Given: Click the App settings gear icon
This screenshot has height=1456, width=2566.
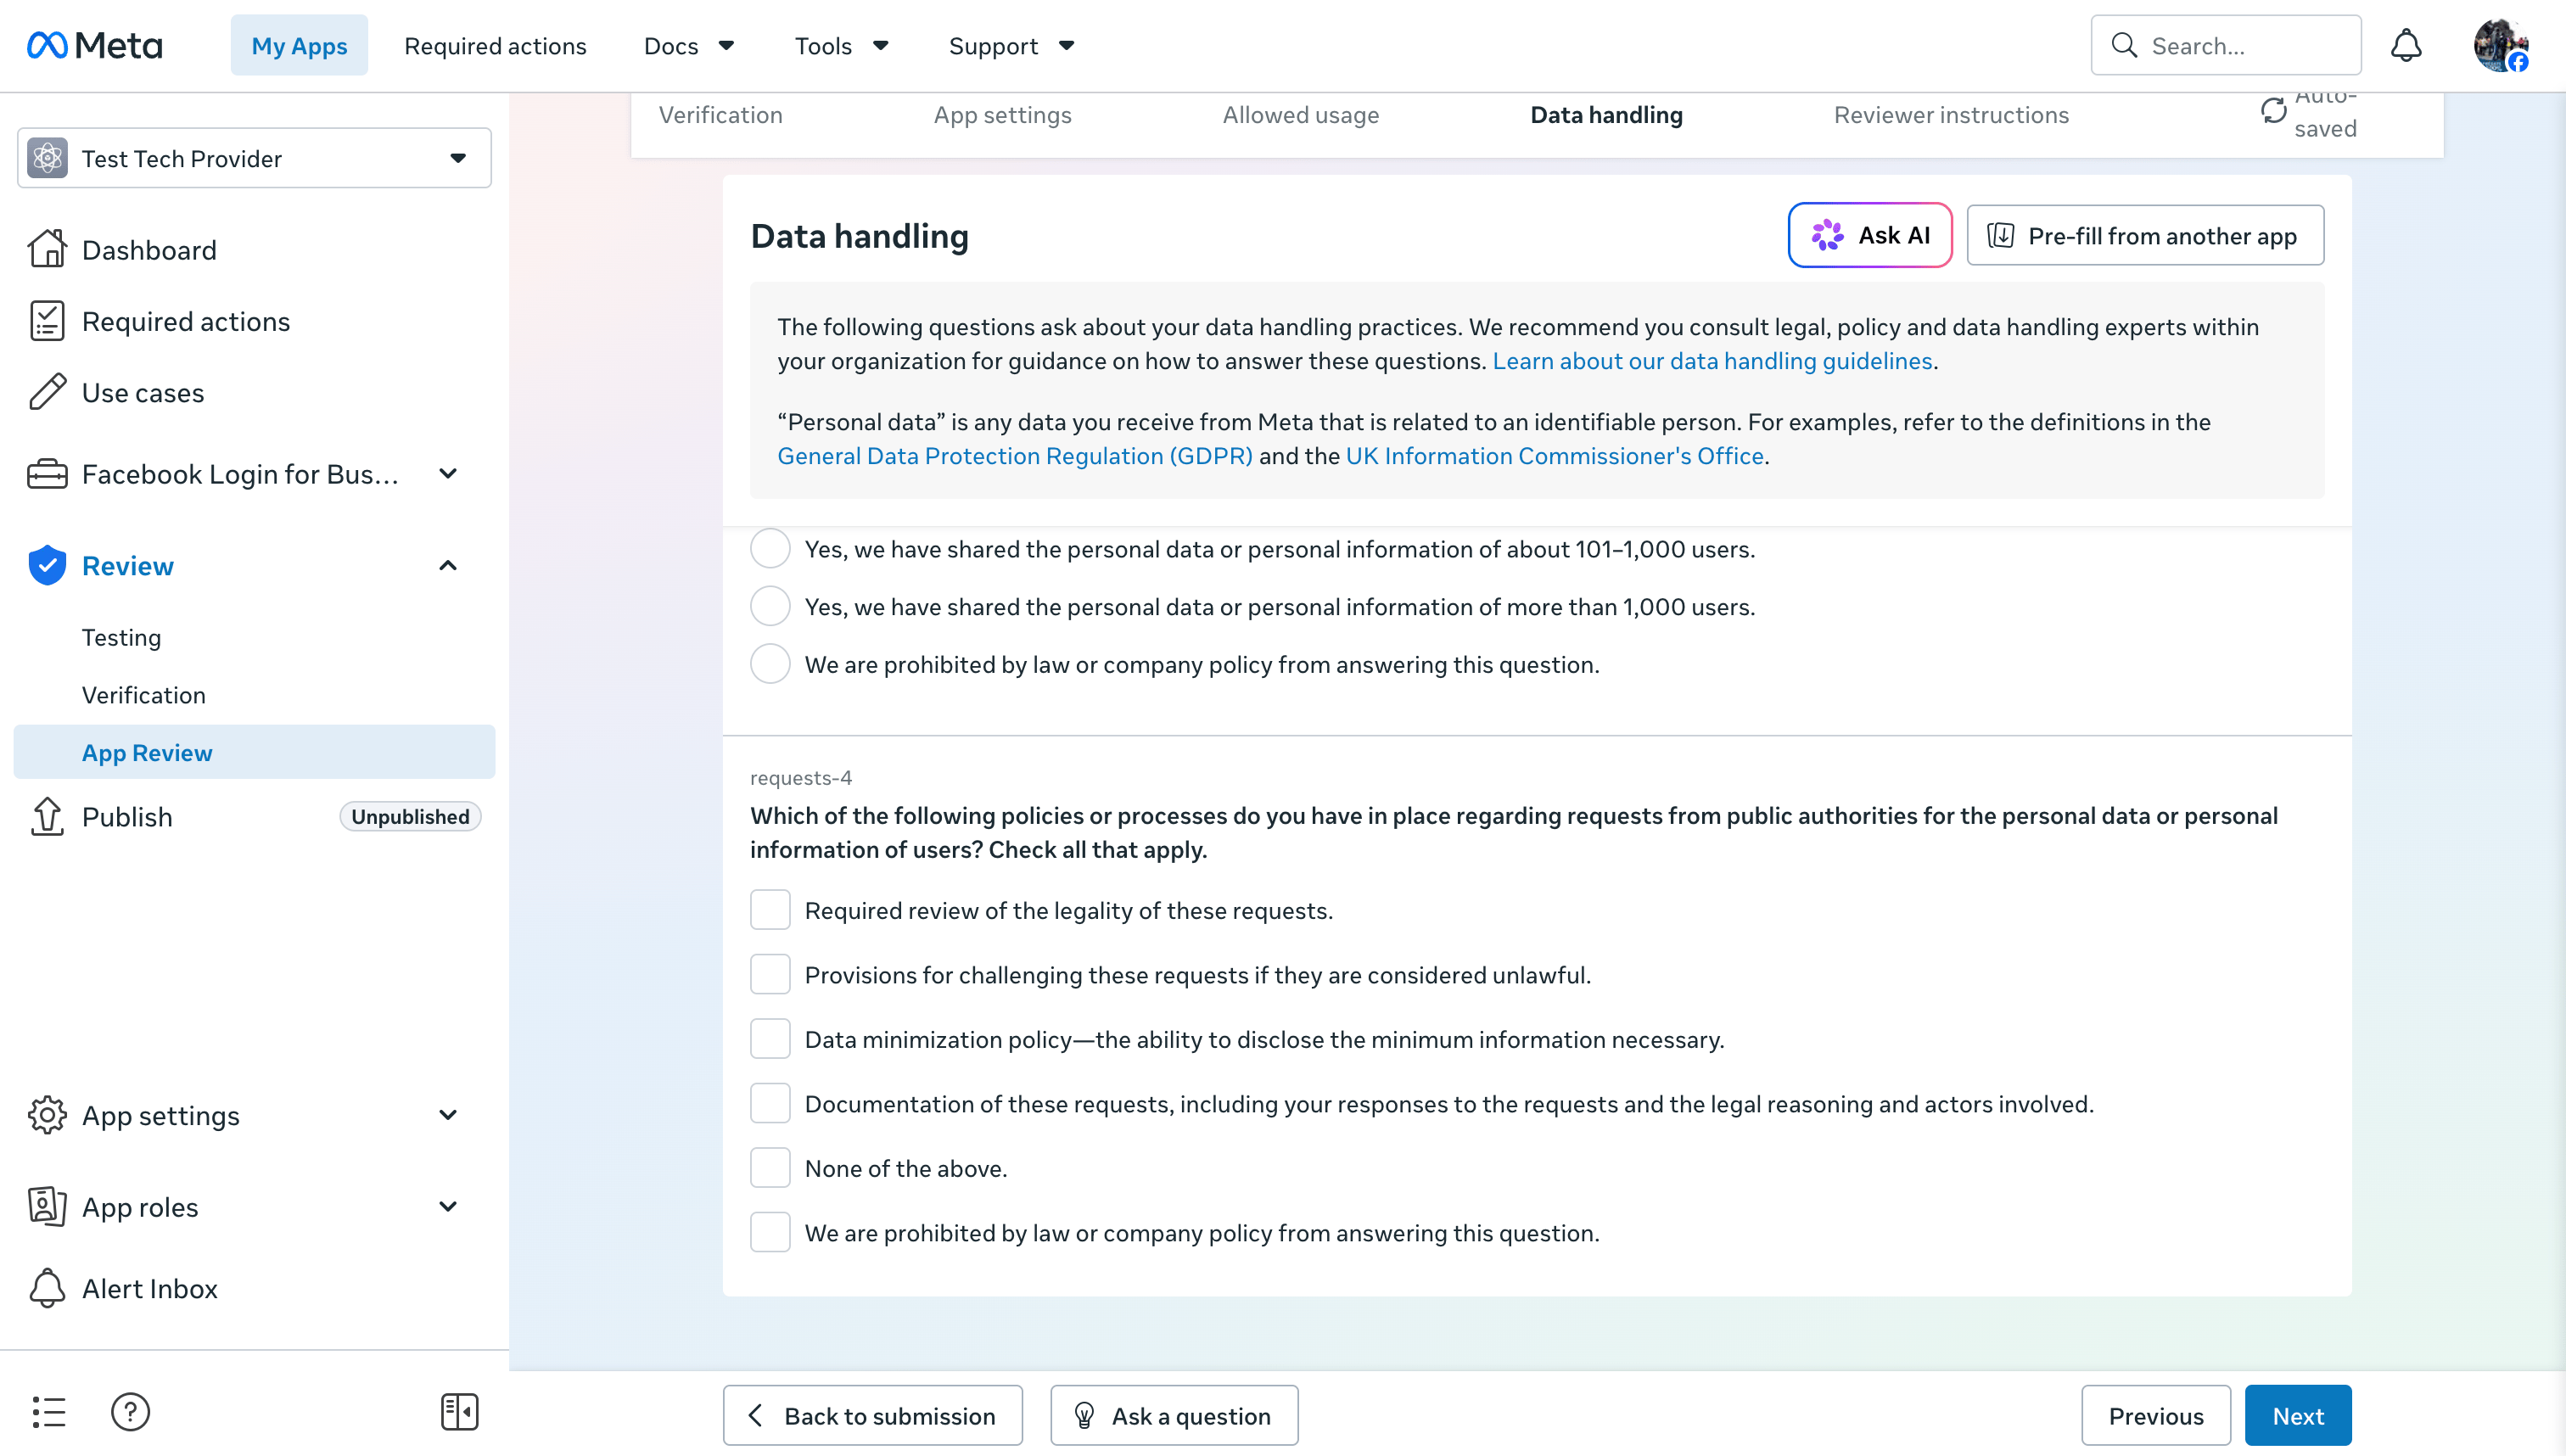Looking at the screenshot, I should (47, 1114).
